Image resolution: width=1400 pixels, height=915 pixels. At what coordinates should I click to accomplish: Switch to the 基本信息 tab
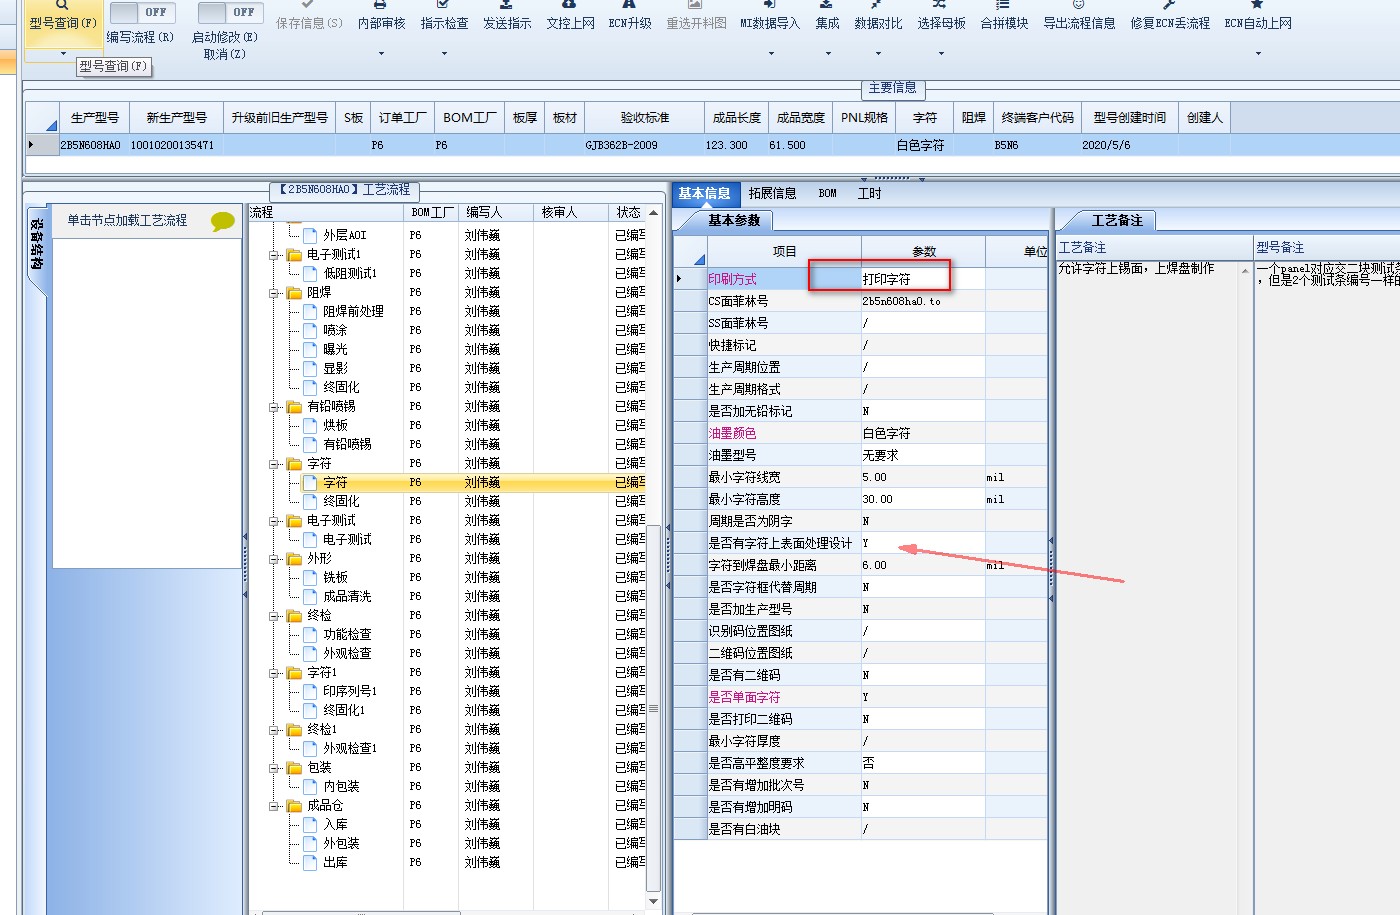click(704, 193)
